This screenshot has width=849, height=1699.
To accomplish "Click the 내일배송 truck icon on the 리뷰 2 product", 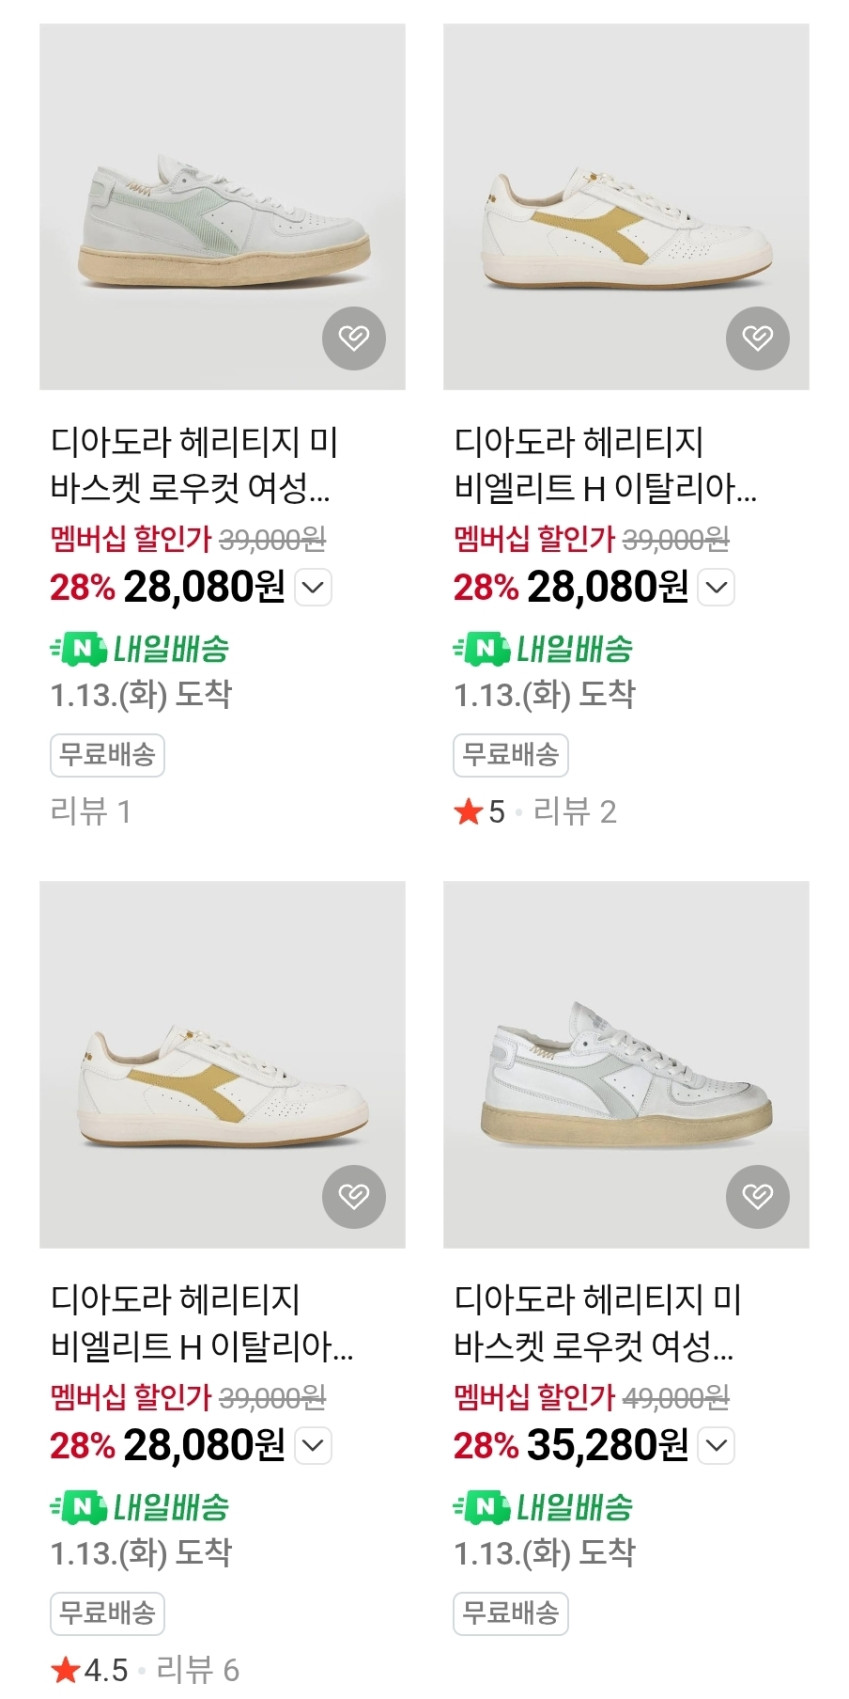I will [482, 649].
